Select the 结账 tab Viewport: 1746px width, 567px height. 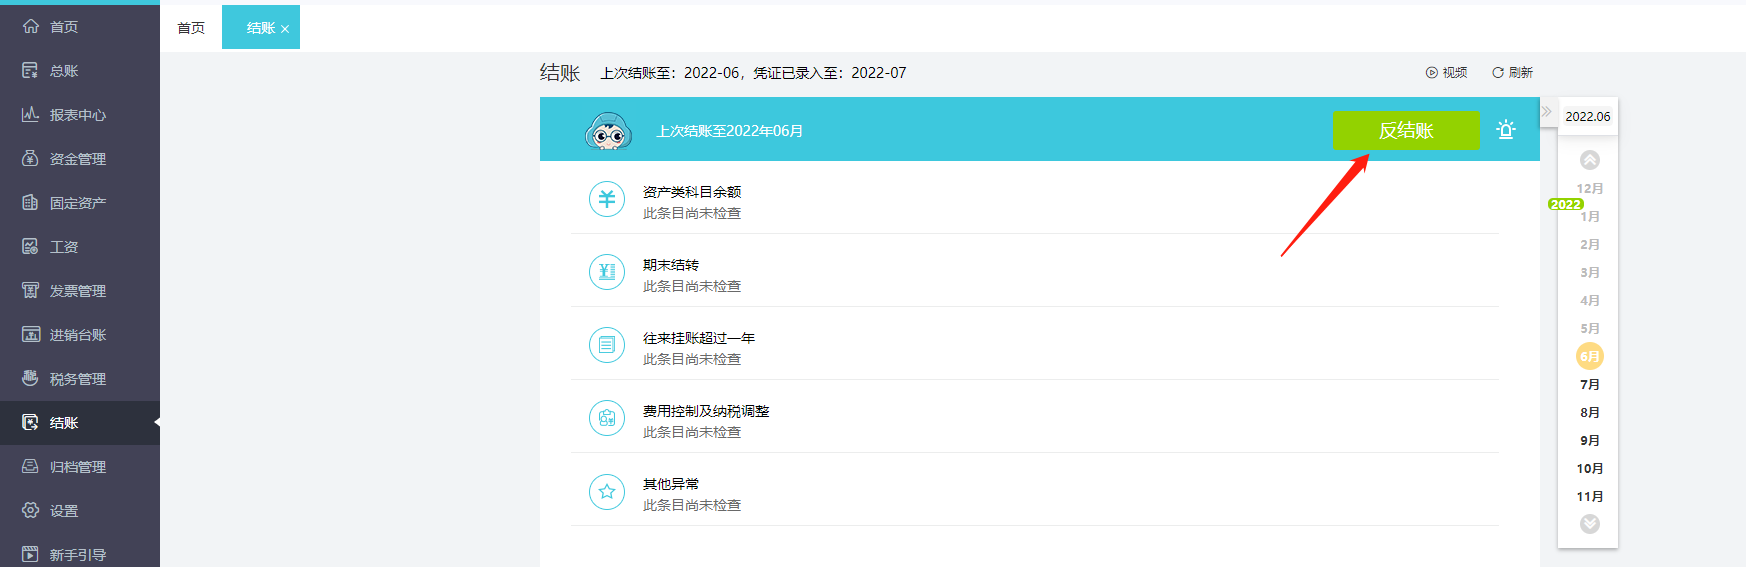(261, 28)
